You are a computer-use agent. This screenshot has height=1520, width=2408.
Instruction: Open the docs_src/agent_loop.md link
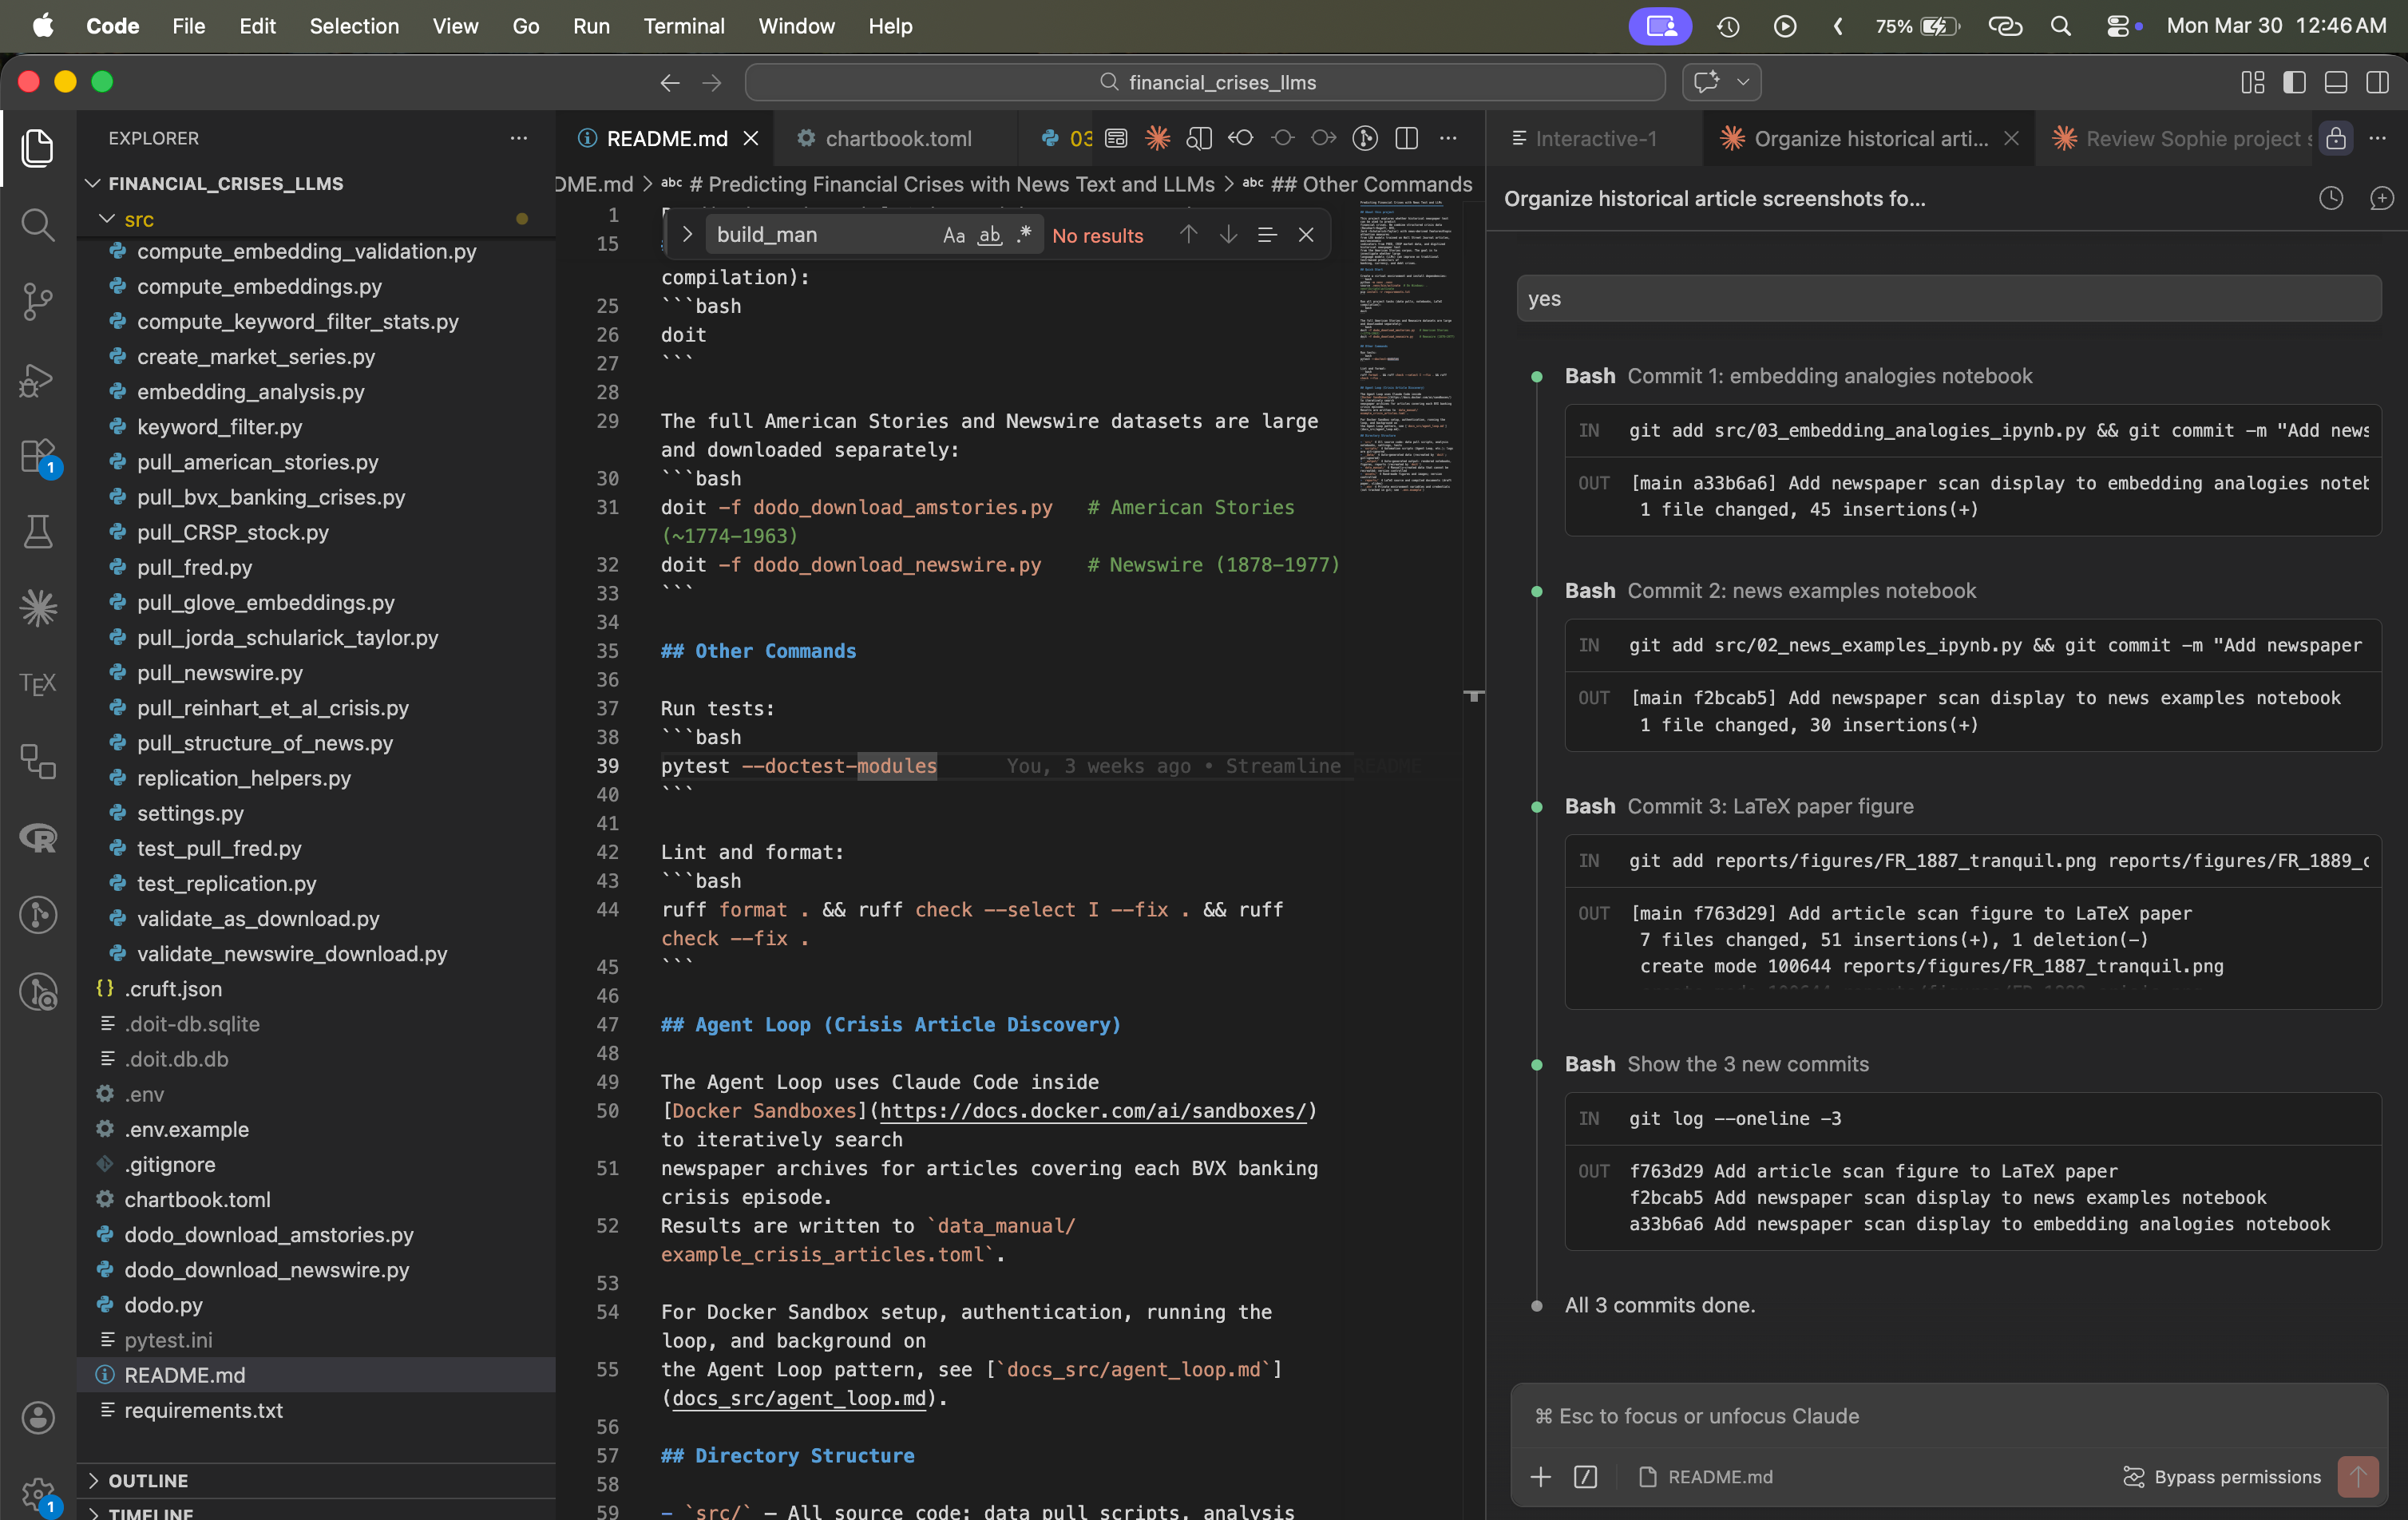click(799, 1398)
